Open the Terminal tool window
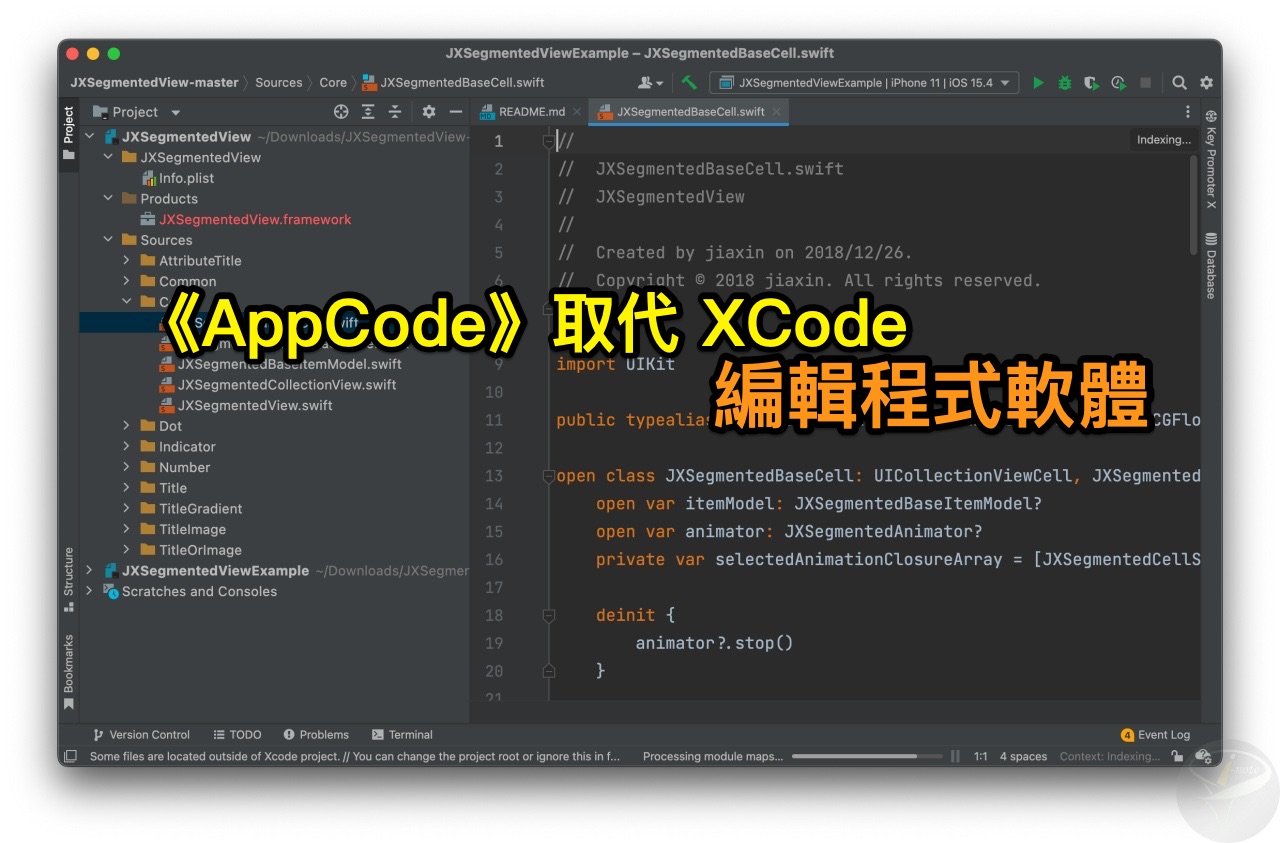This screenshot has height=843, width=1280. click(403, 734)
